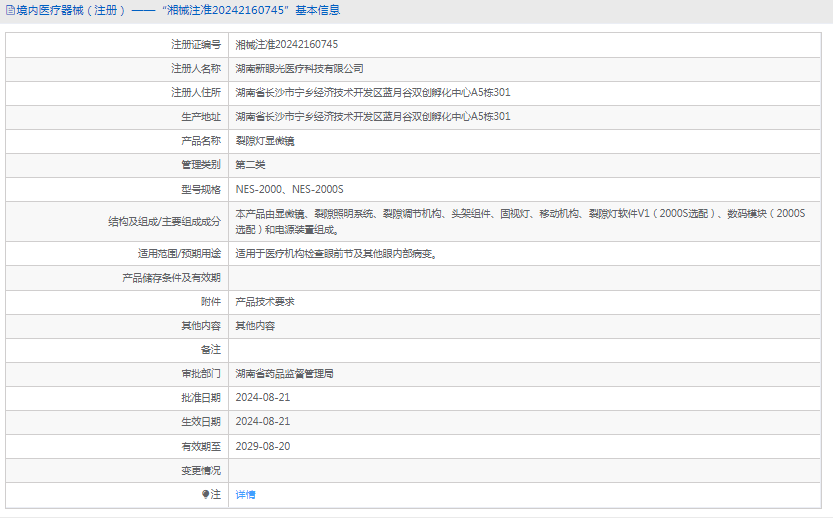Click the 产品储存条件及有效期 label
Viewport: 833px width, 518px height.
[171, 278]
